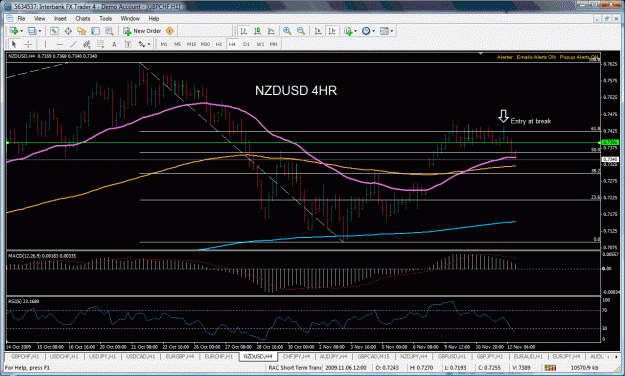Viewport: 625px width, 376px height.
Task: Select the H4 timeframe button
Action: (x=232, y=44)
